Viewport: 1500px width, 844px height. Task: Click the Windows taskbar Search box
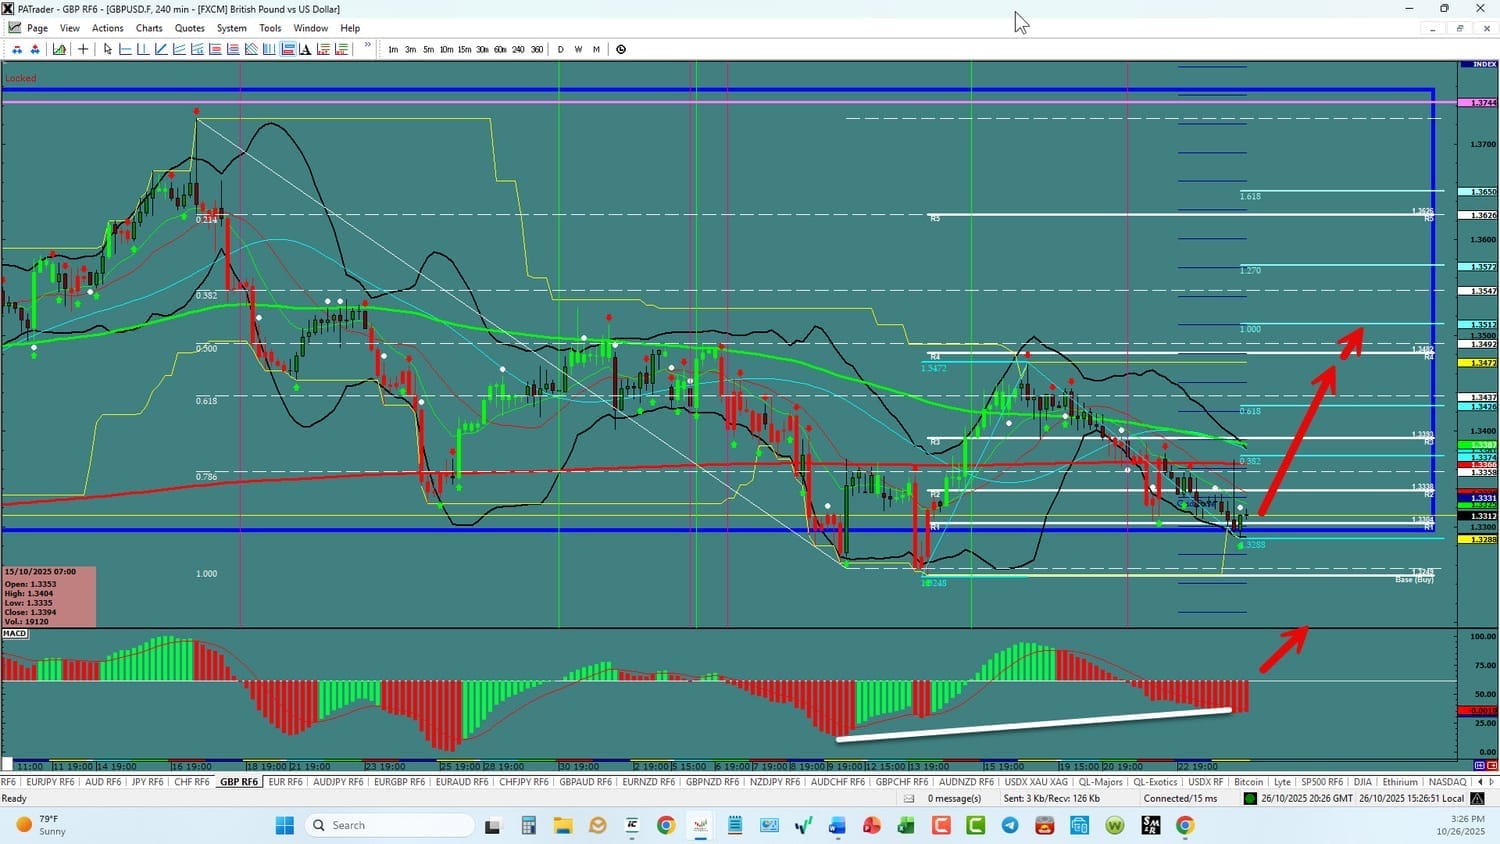[390, 825]
